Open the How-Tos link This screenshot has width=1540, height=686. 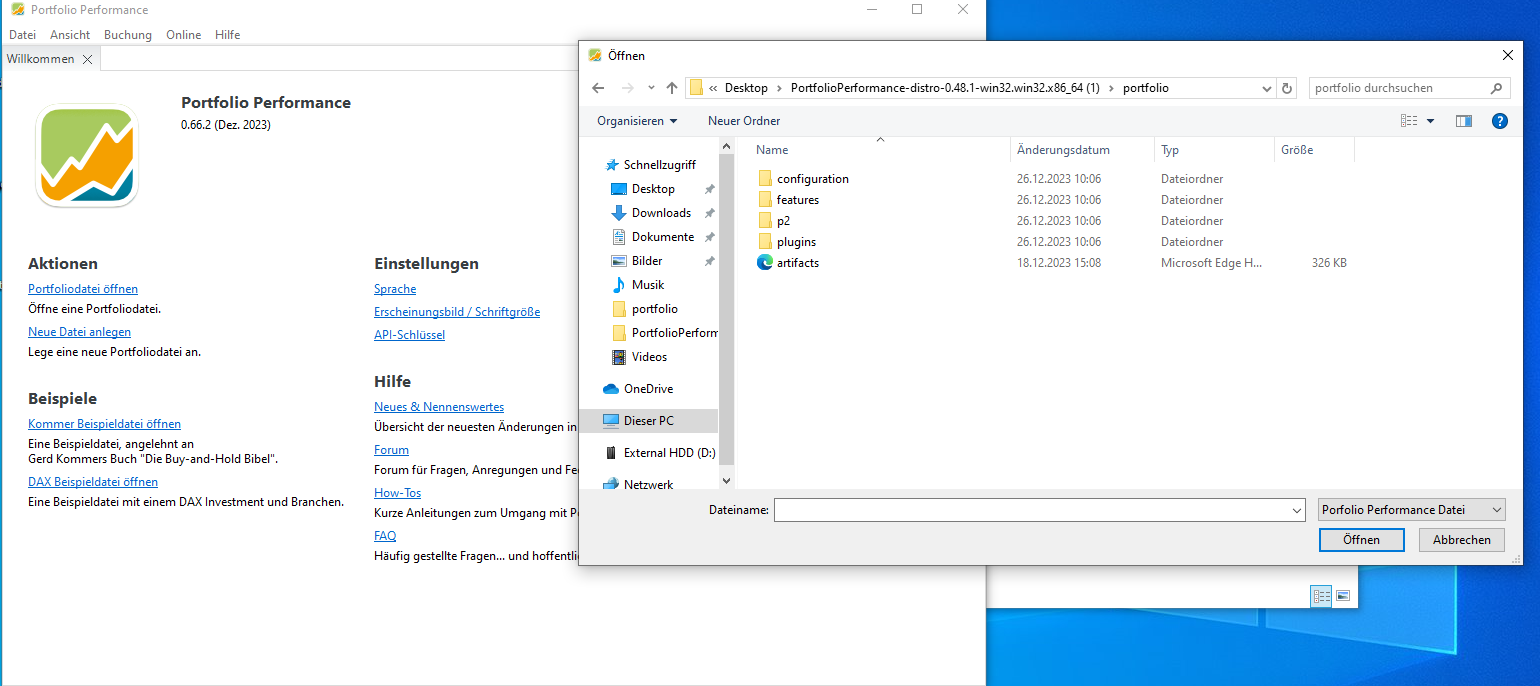[x=398, y=493]
